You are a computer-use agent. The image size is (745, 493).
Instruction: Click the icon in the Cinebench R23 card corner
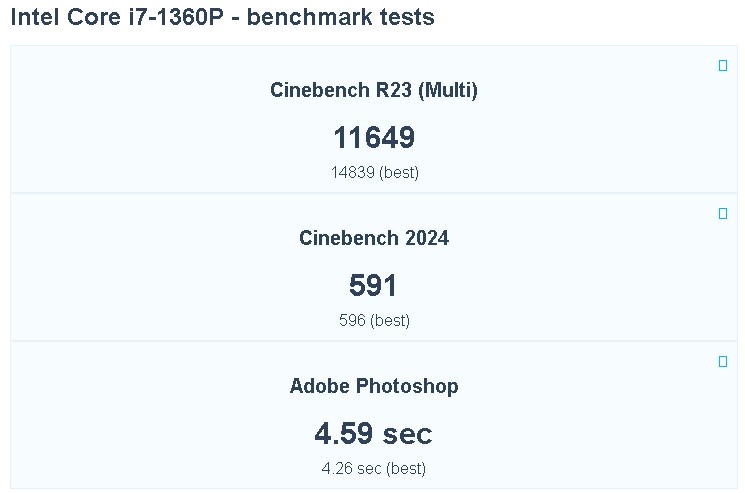723,66
